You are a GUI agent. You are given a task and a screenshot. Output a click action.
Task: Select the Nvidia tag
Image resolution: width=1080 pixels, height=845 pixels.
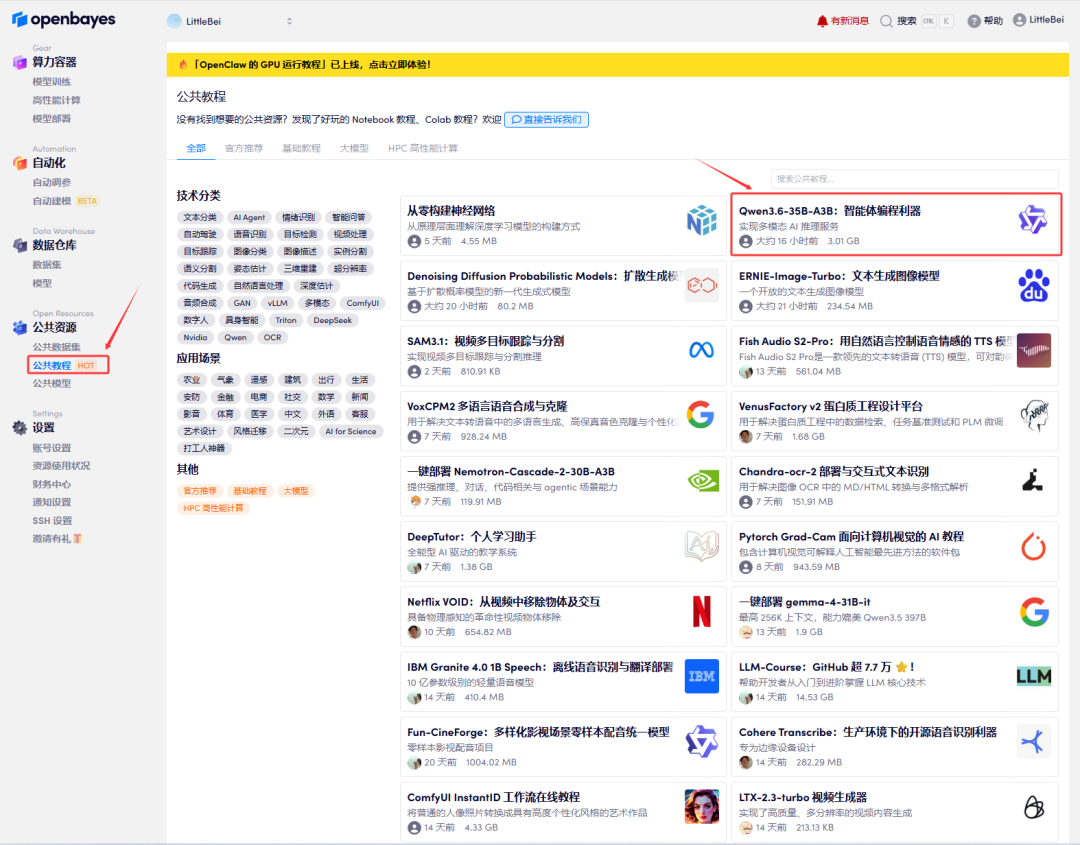pyautogui.click(x=195, y=337)
